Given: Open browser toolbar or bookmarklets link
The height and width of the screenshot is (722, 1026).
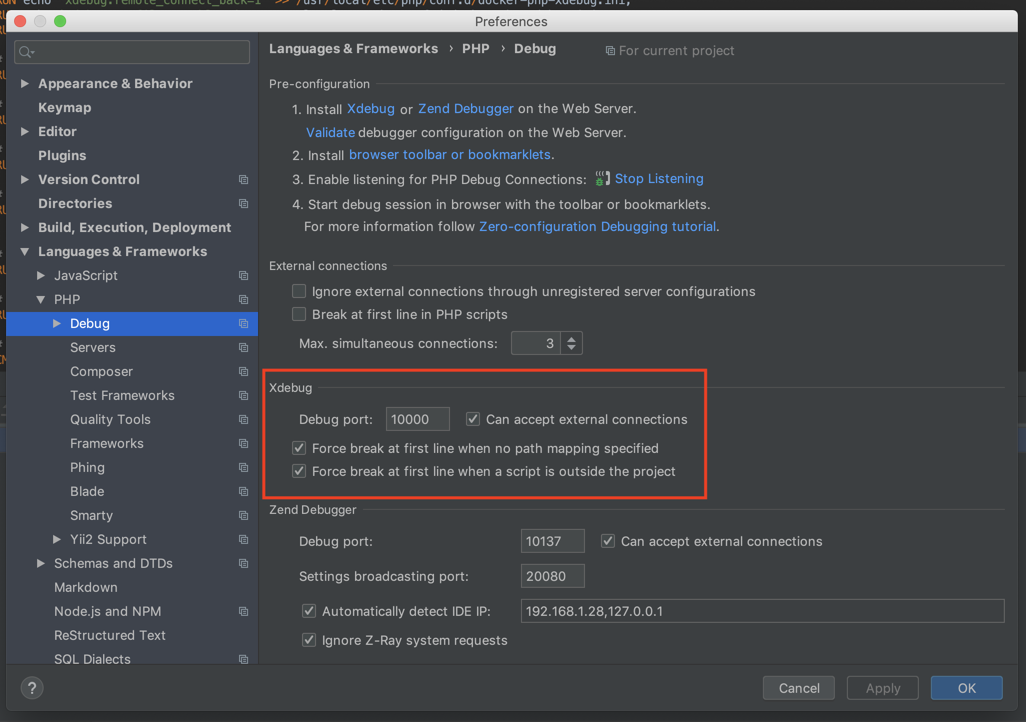Looking at the screenshot, I should [x=450, y=154].
